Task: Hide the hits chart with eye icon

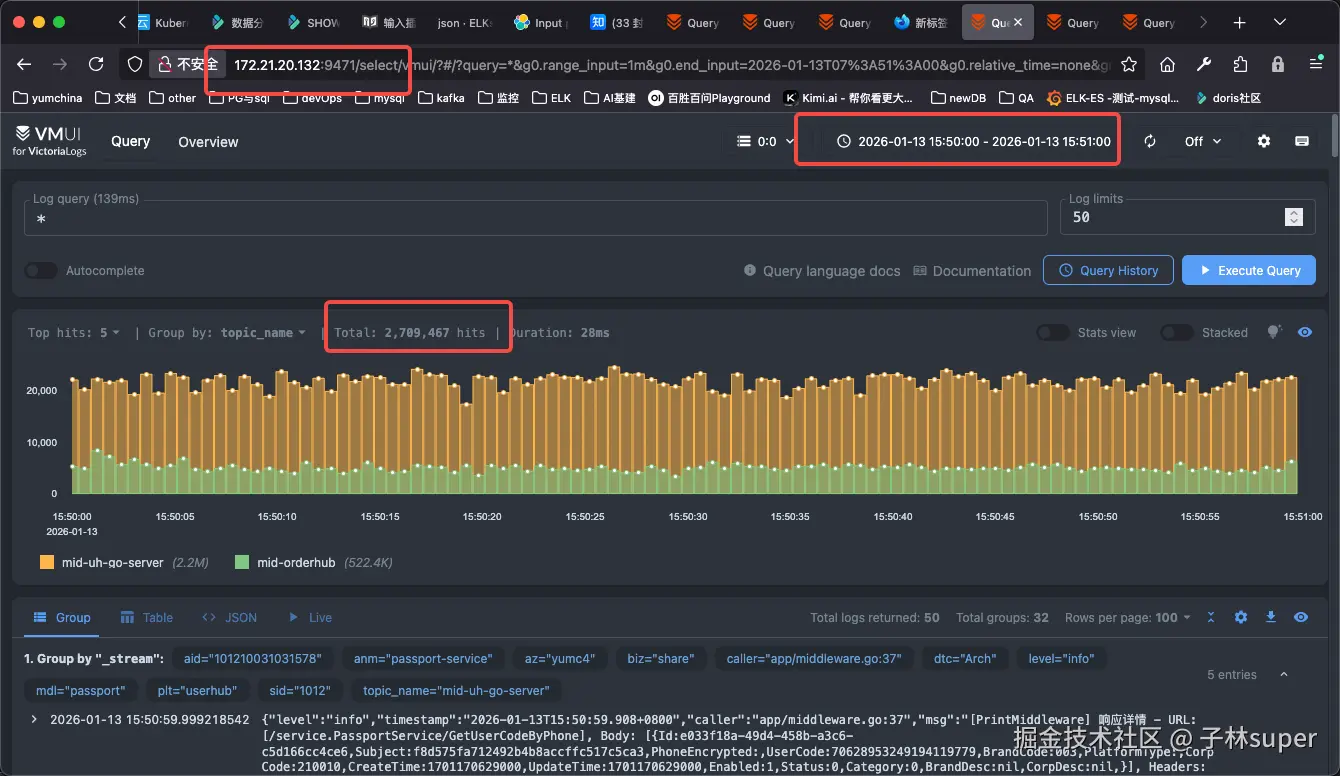Action: click(x=1305, y=332)
